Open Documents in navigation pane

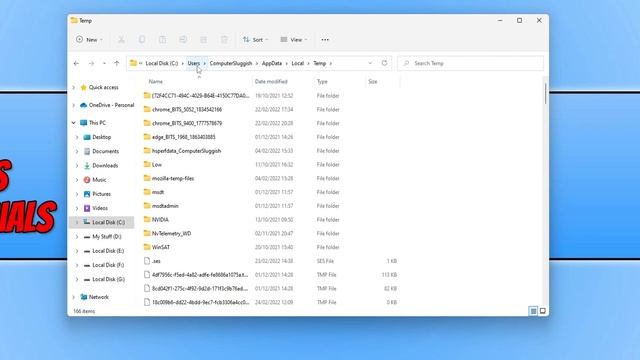click(101, 151)
